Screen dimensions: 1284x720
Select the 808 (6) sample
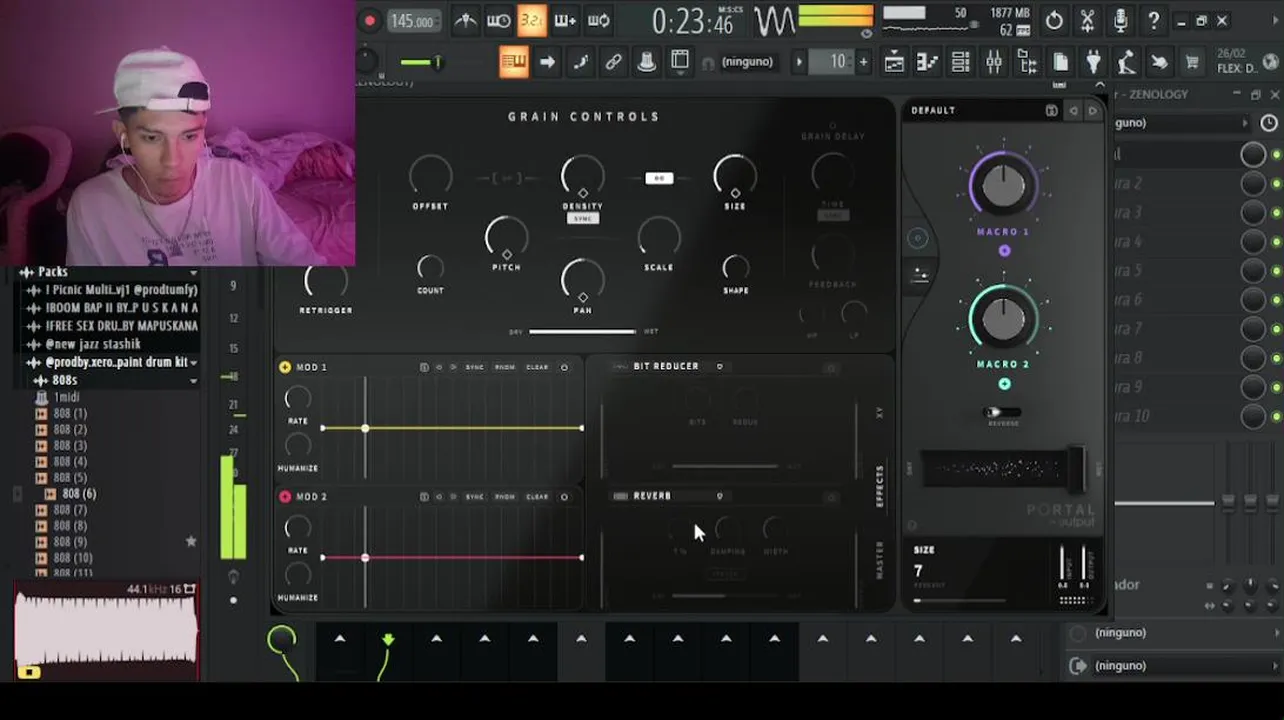pos(80,493)
